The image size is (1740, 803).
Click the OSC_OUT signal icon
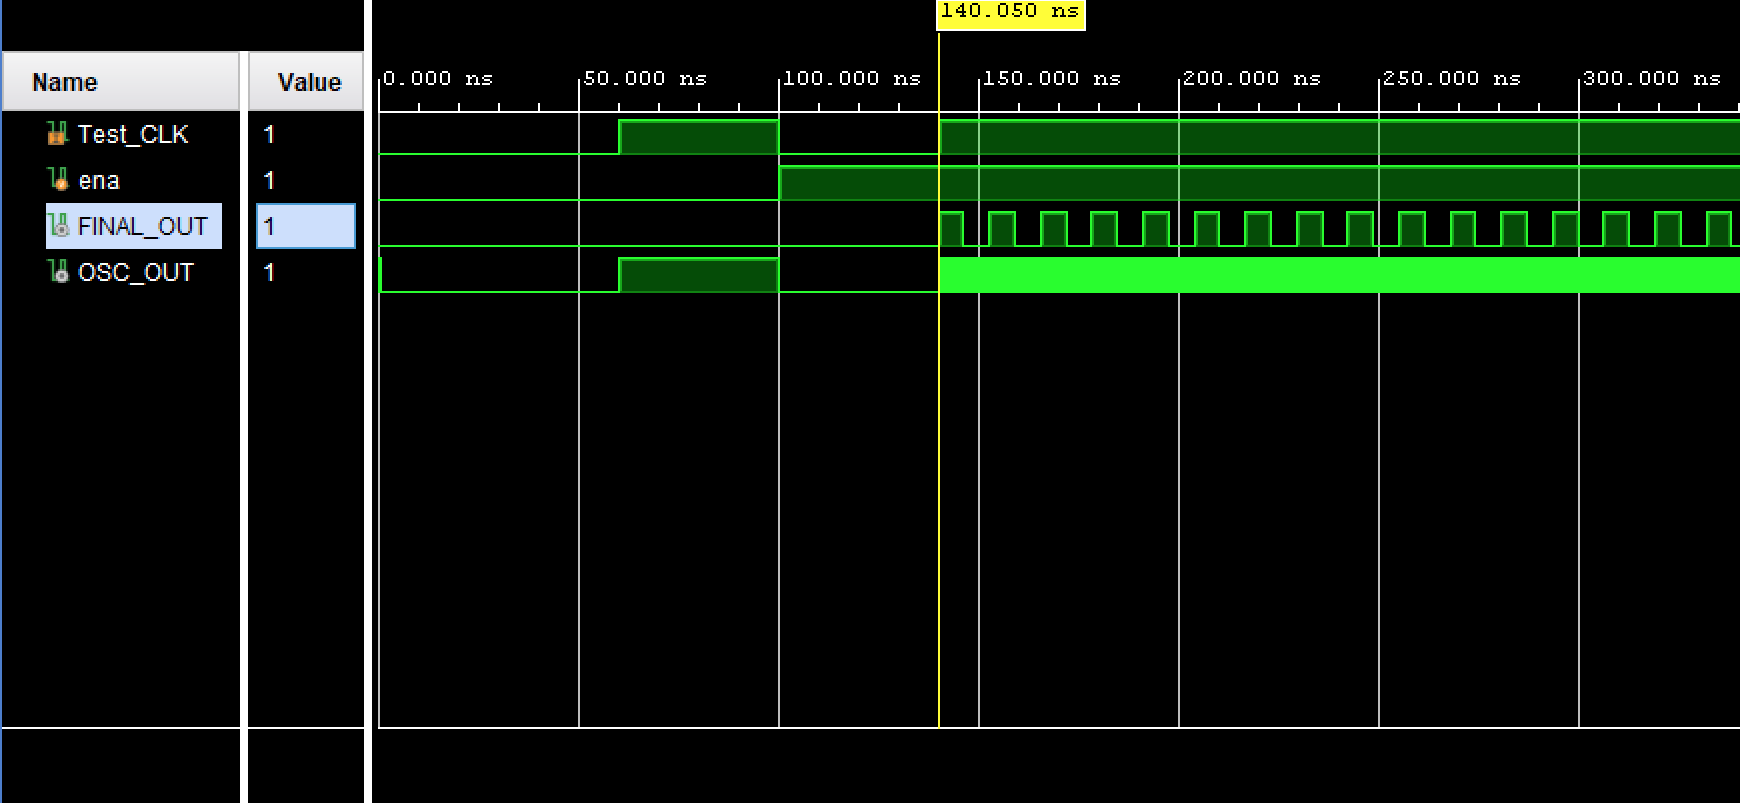(58, 271)
